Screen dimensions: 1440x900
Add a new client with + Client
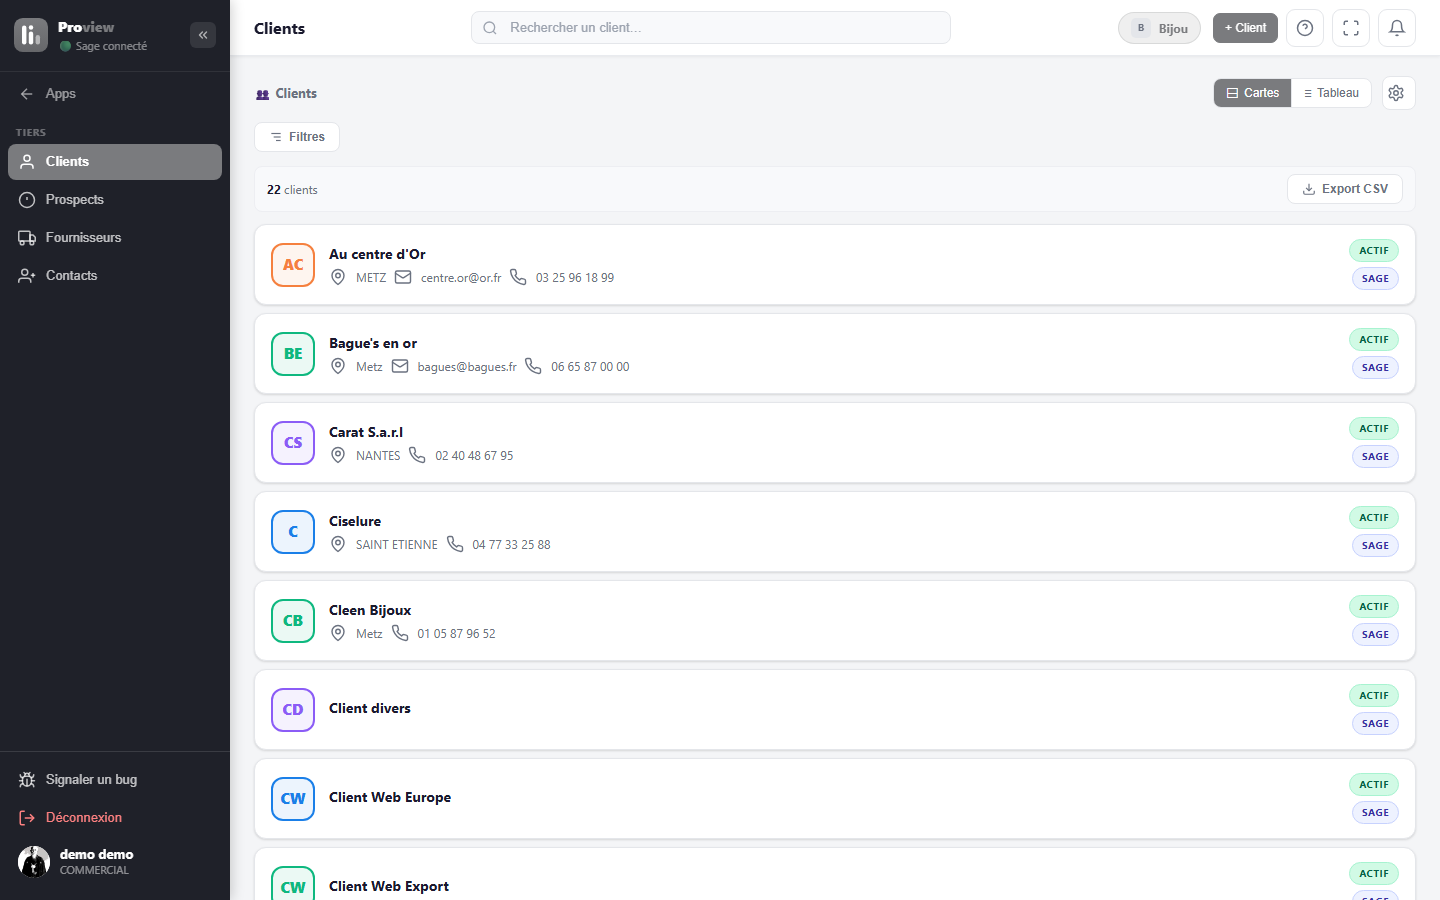[1245, 28]
